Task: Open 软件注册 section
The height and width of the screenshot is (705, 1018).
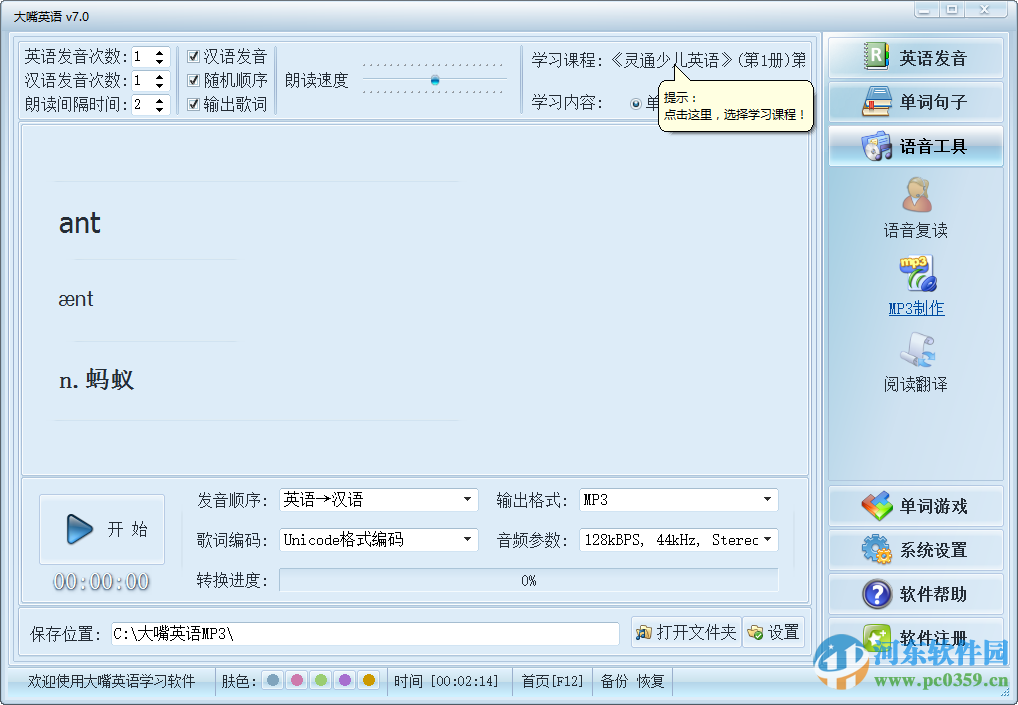Action: coord(915,636)
